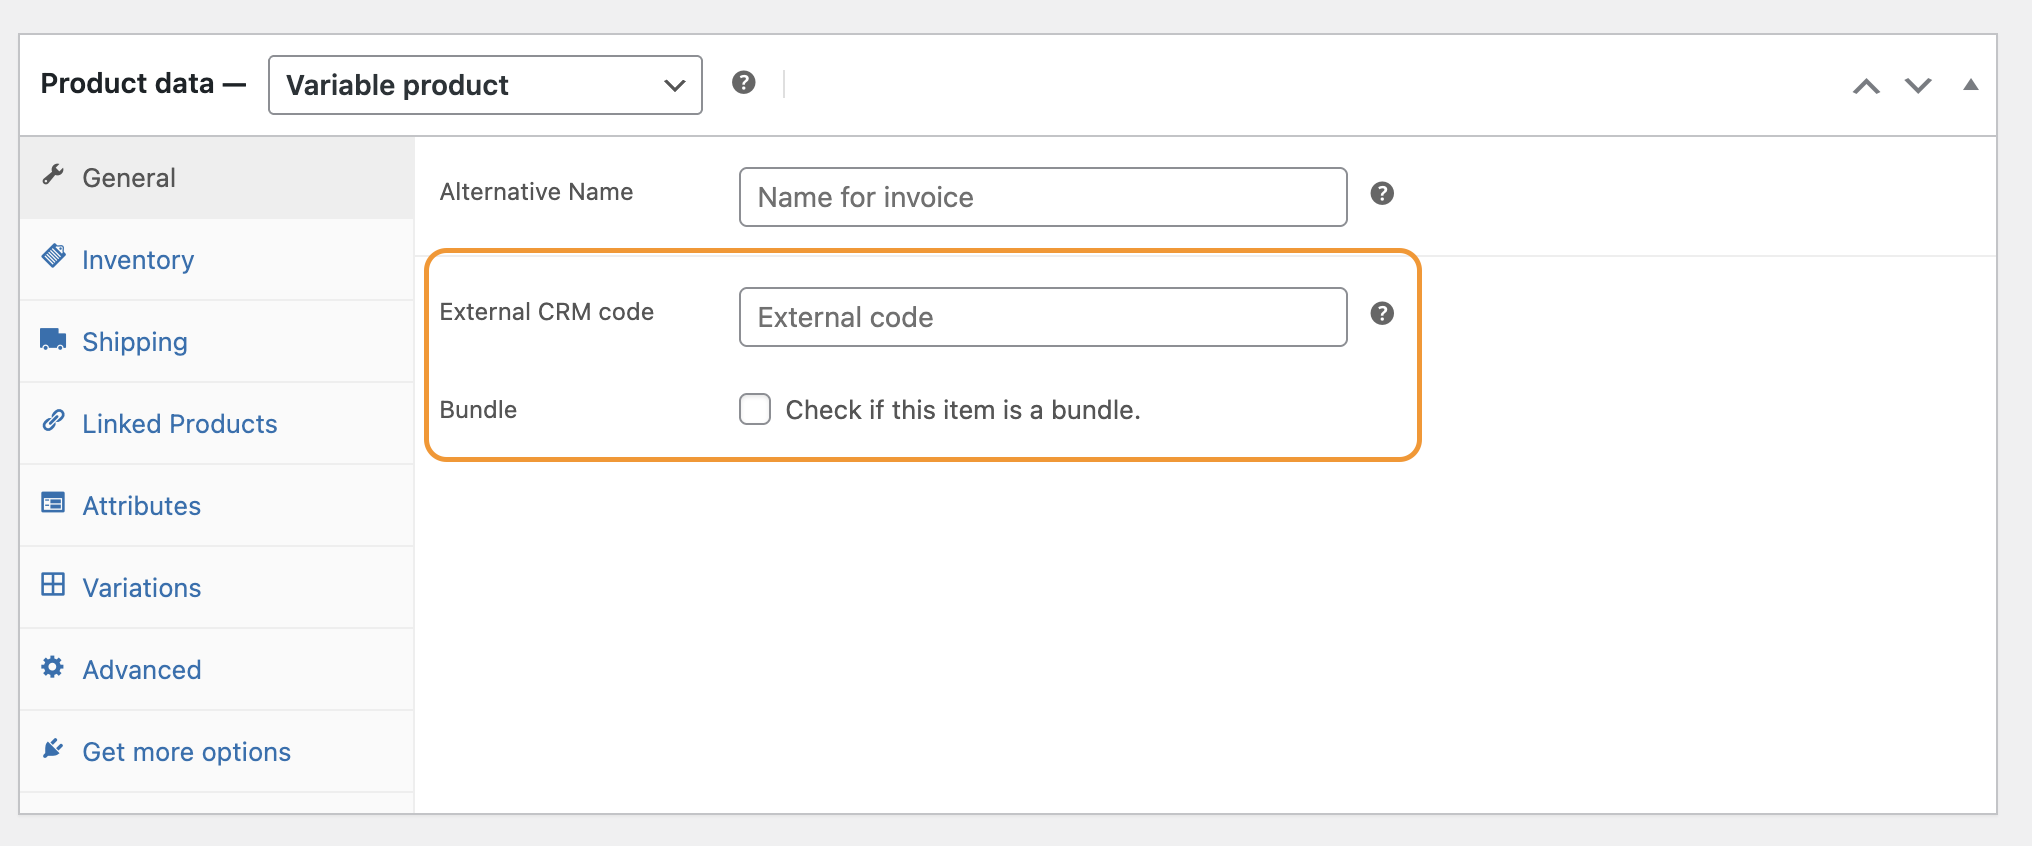Screen dimensions: 2032x846
Task: Click the wrench icon beside General
Action: (x=53, y=175)
